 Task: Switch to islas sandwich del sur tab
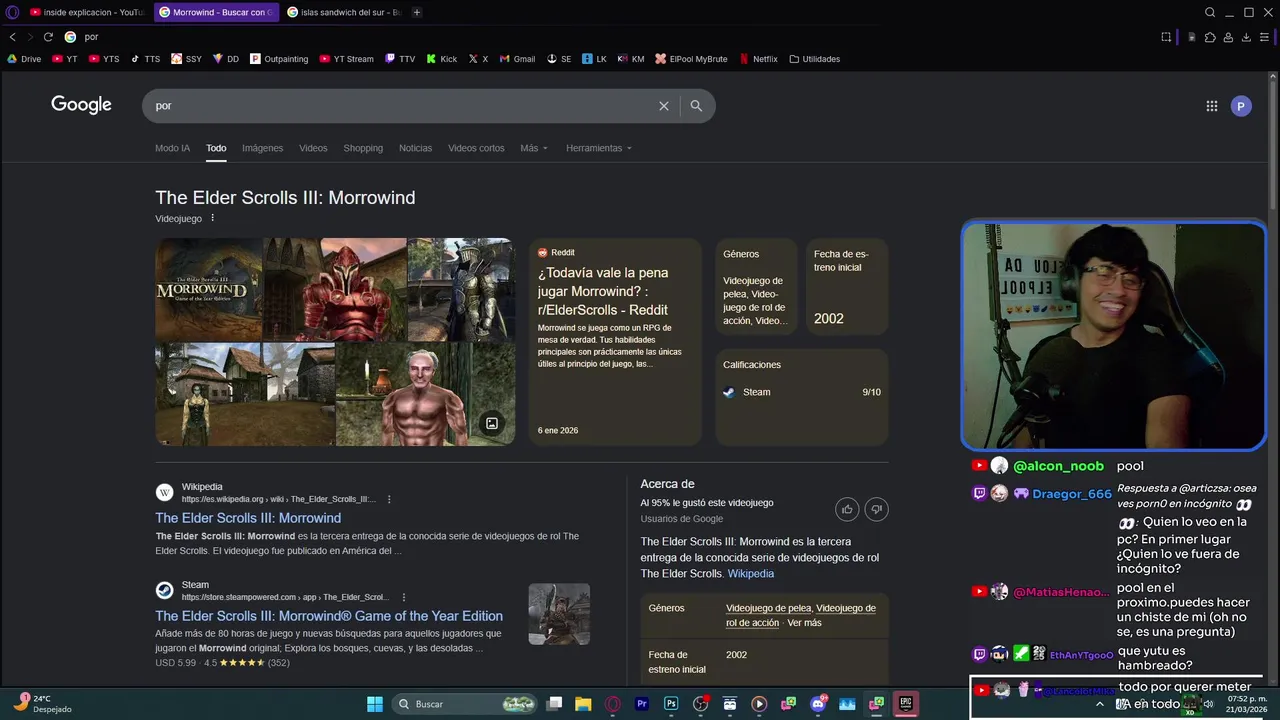(x=343, y=12)
